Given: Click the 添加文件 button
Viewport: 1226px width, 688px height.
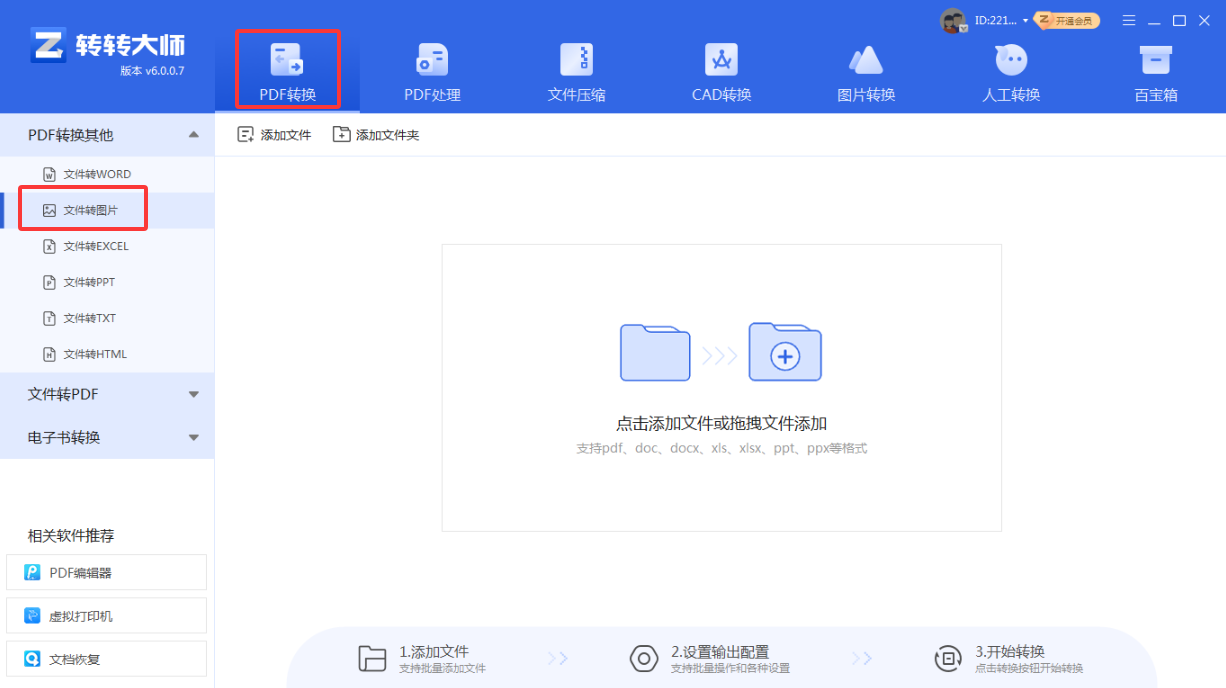Looking at the screenshot, I should point(274,135).
